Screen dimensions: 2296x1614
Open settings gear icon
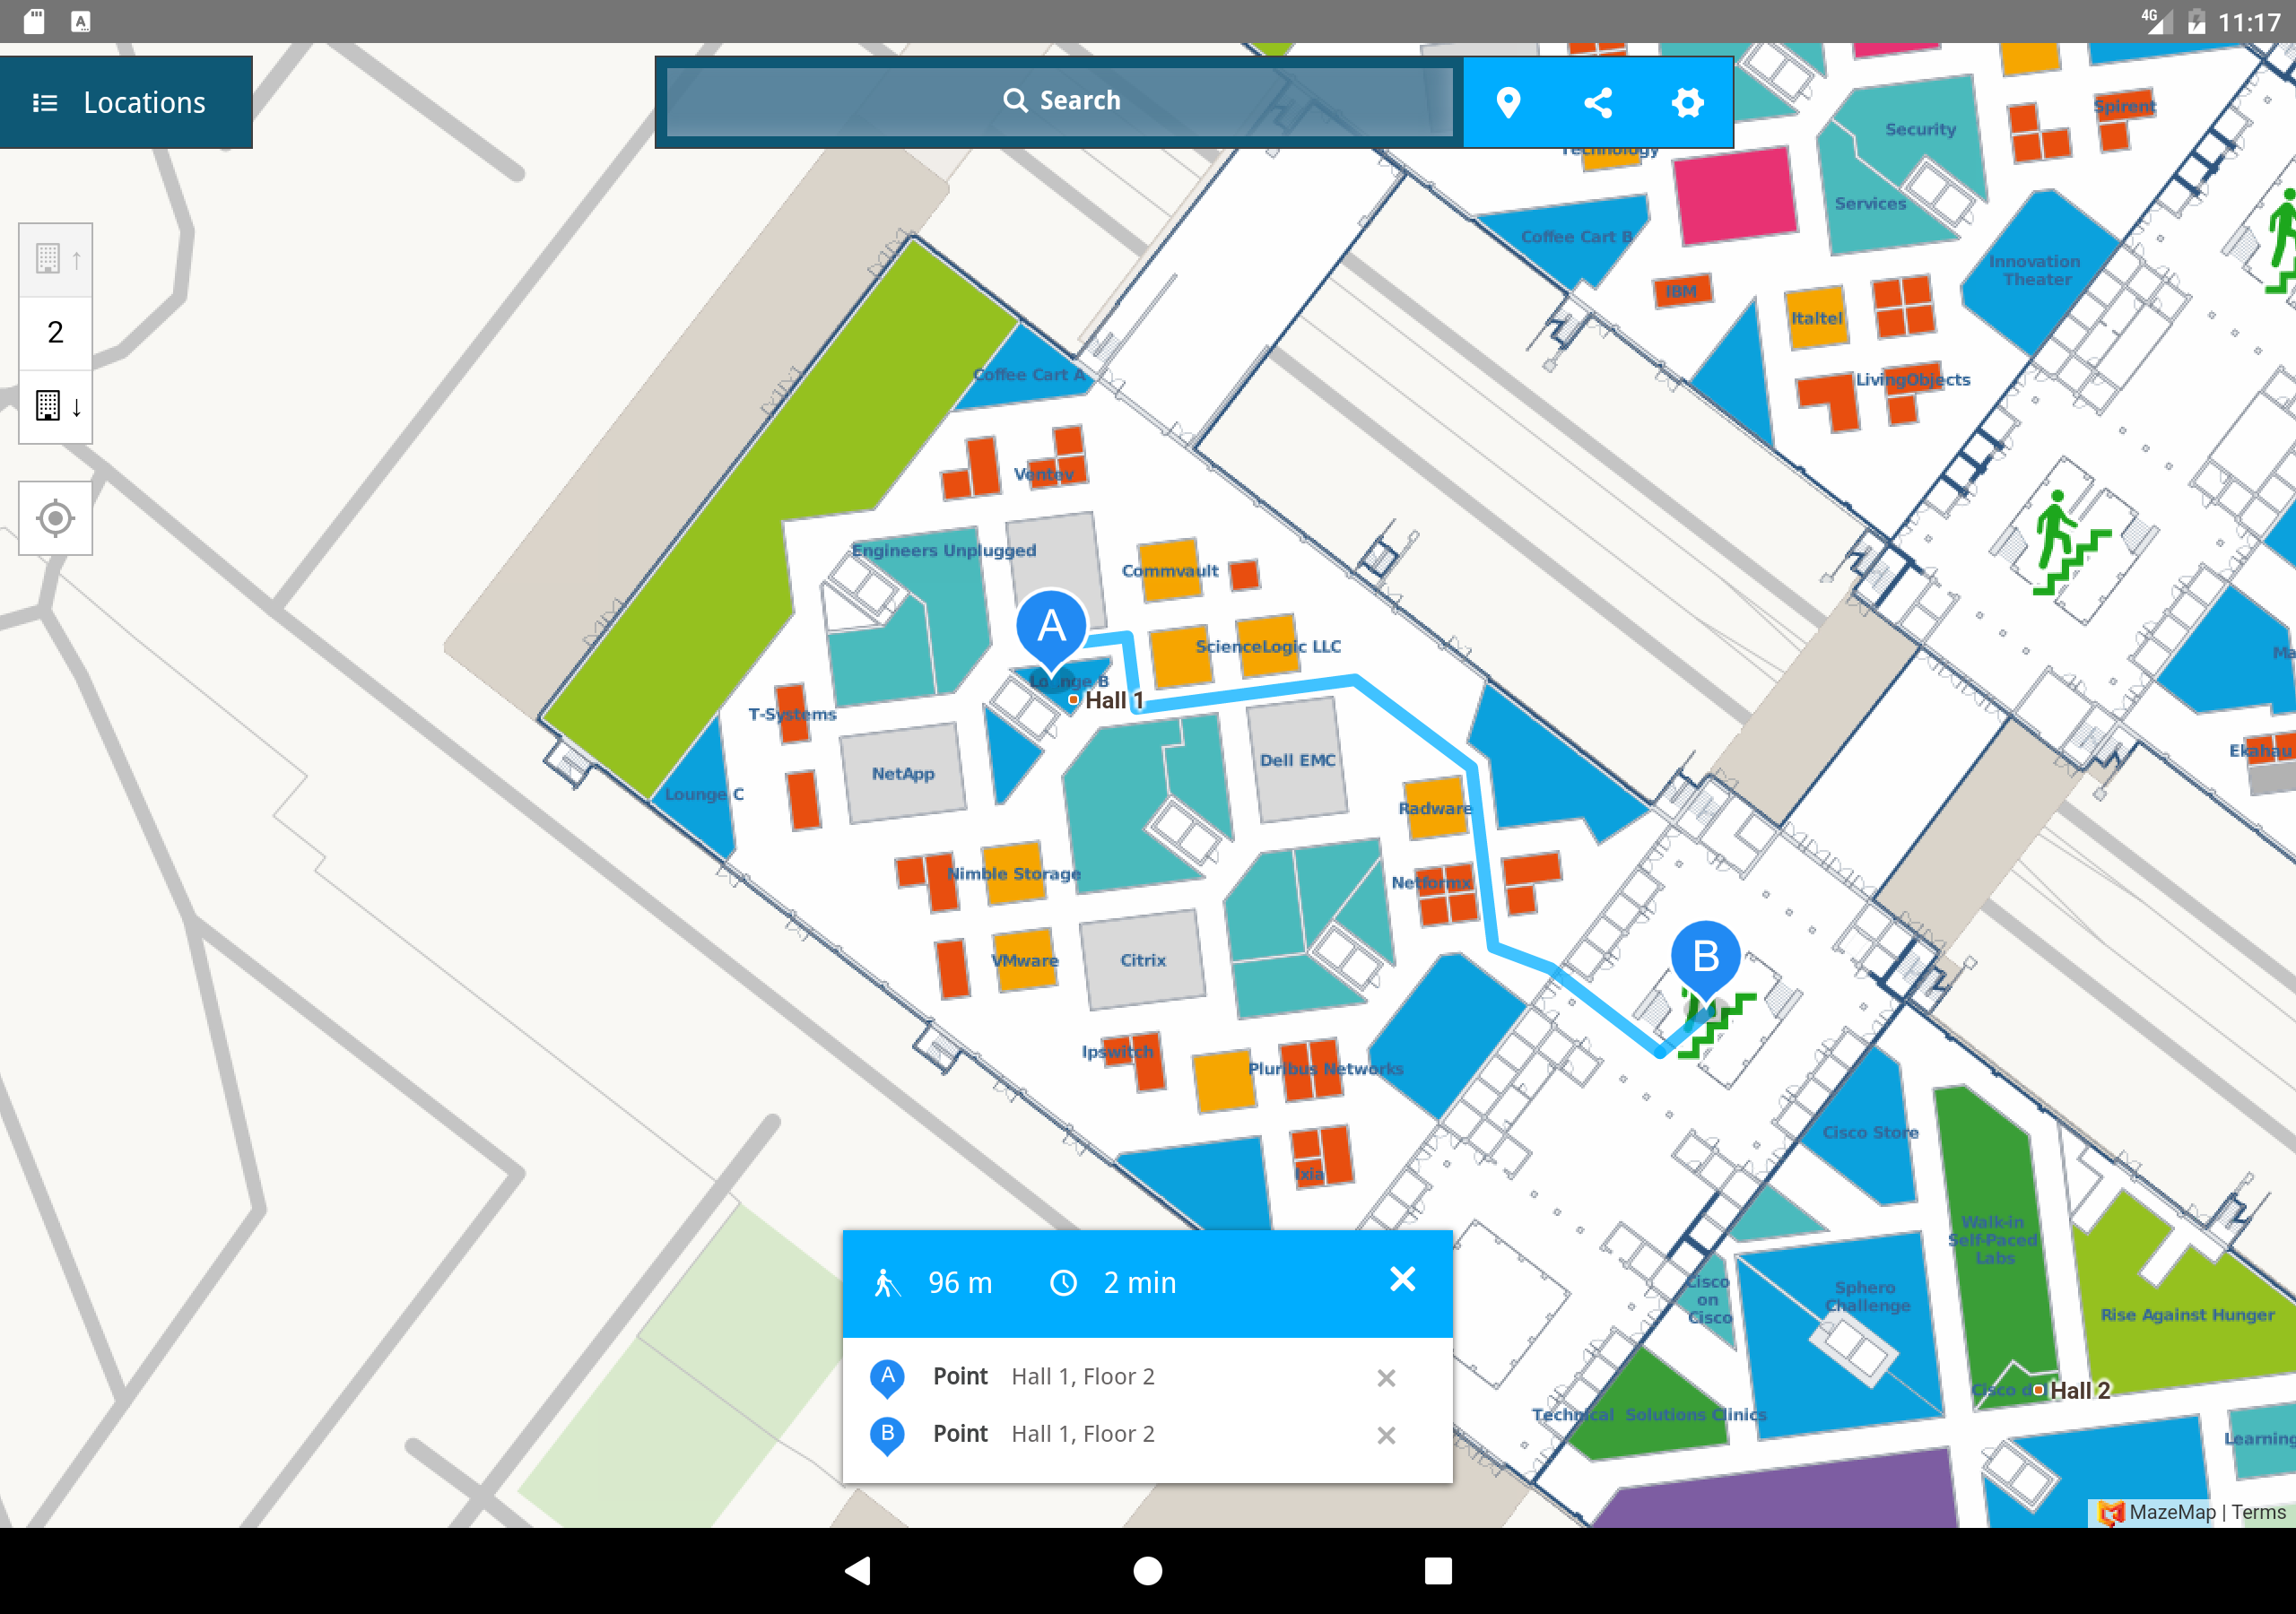coord(1688,102)
